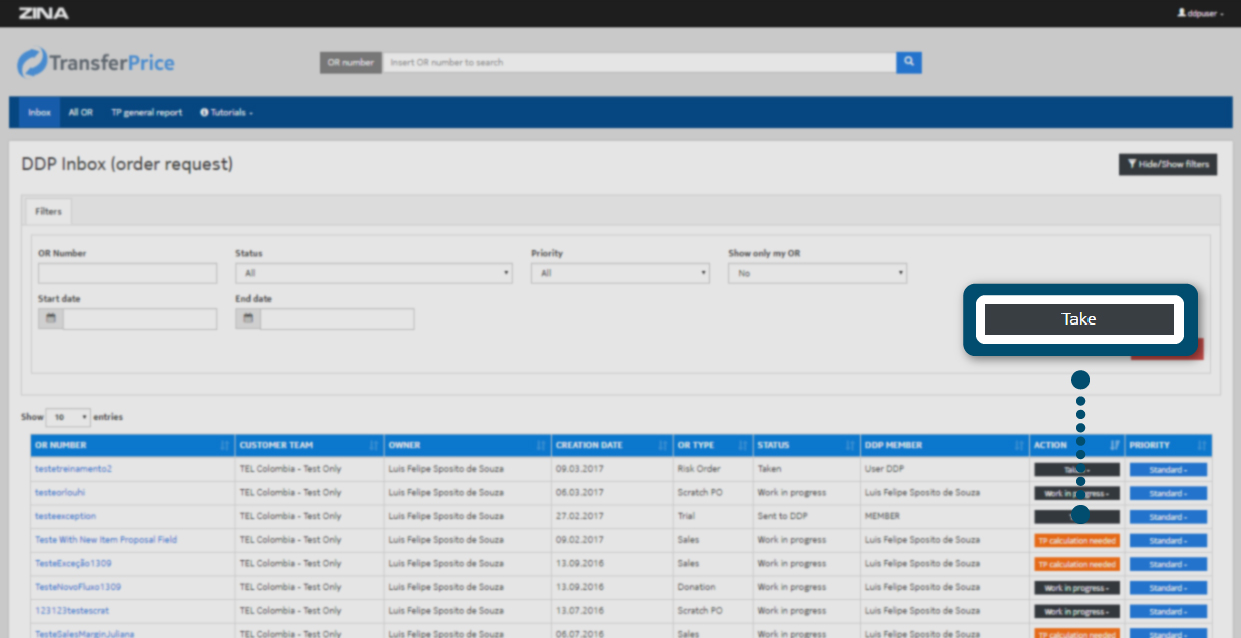Change the entries-per-page selector
This screenshot has height=638, width=1241.
tap(68, 416)
